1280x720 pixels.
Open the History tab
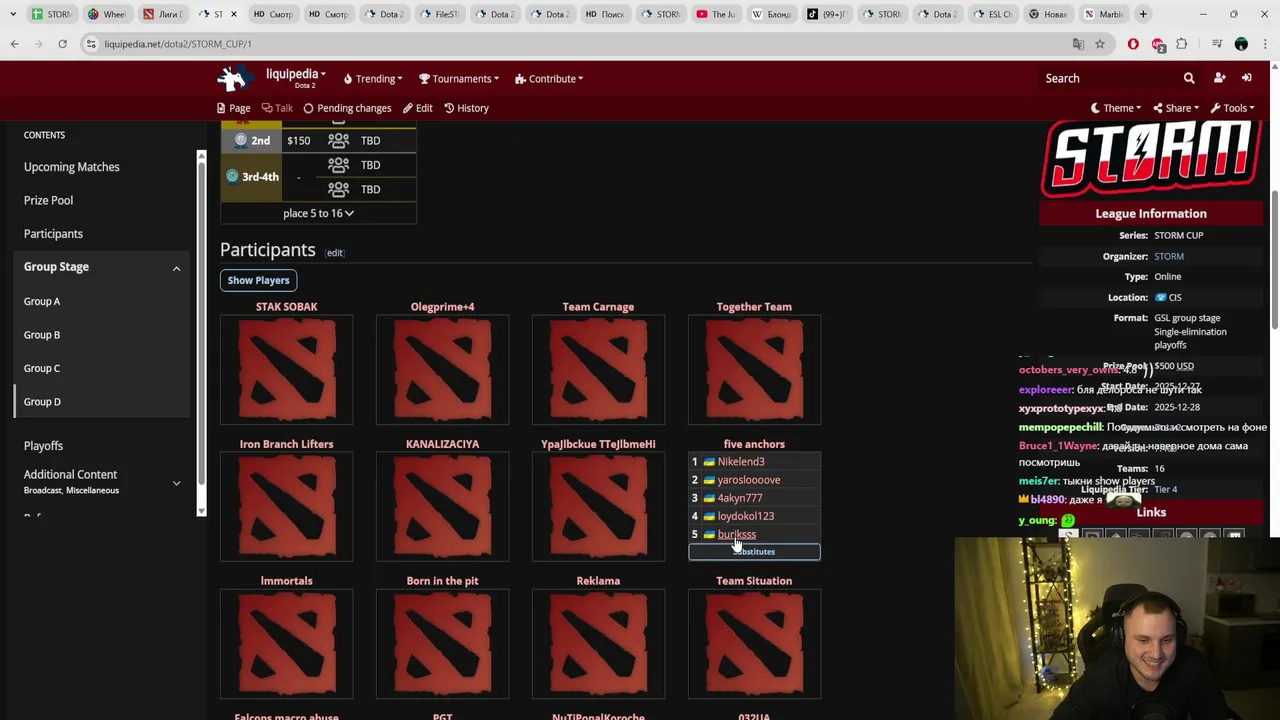click(x=466, y=108)
